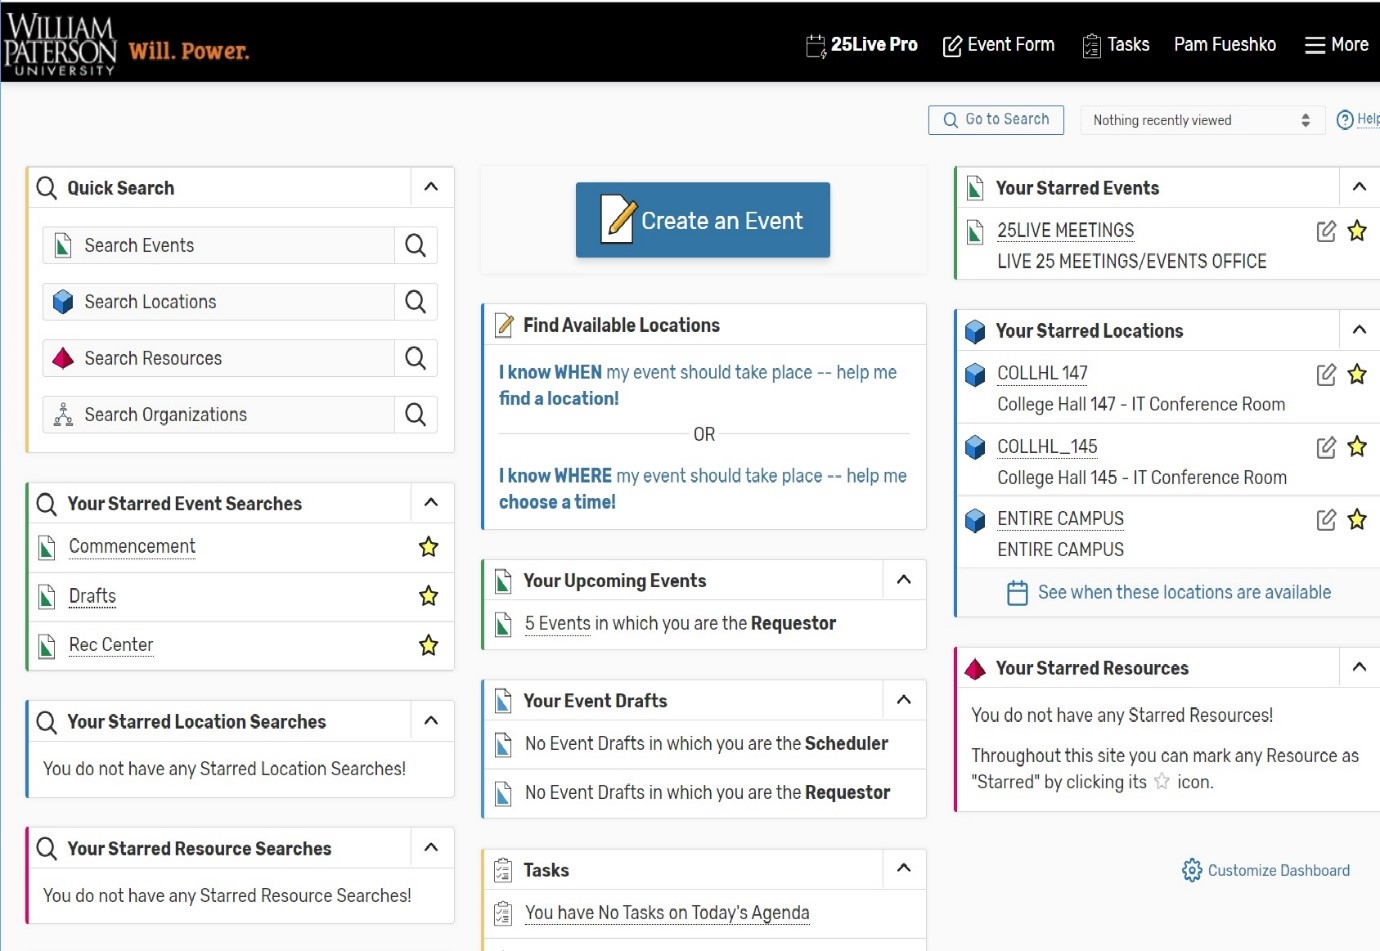
Task: Collapse Your Upcoming Events panel
Action: click(x=904, y=580)
